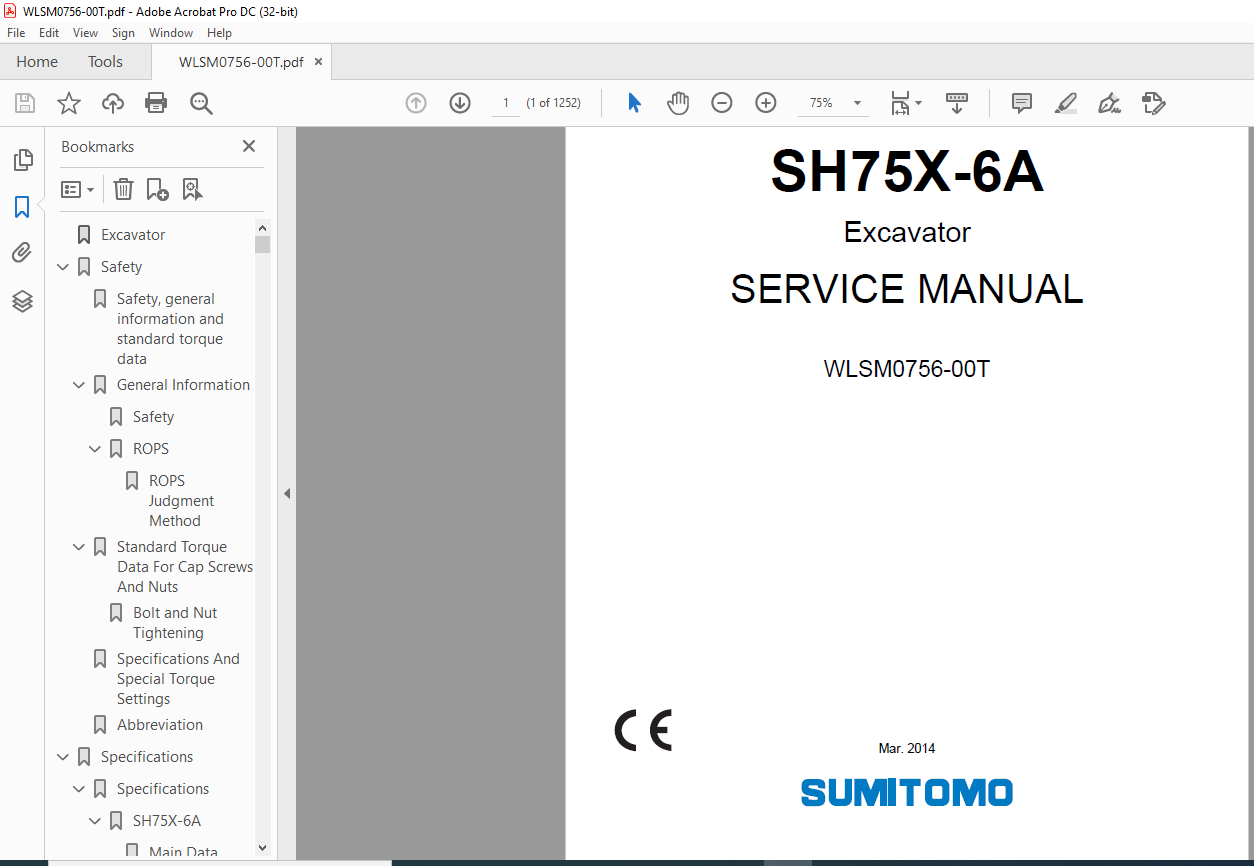Image resolution: width=1254 pixels, height=866 pixels.
Task: Open Bolt and Nut Tightening bookmark
Action: point(175,623)
